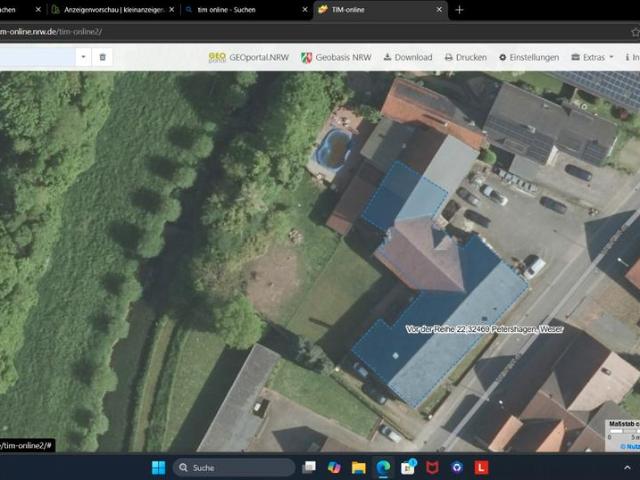The image size is (640, 480).
Task: Open the GEOportal.NRW link
Action: pyautogui.click(x=249, y=58)
